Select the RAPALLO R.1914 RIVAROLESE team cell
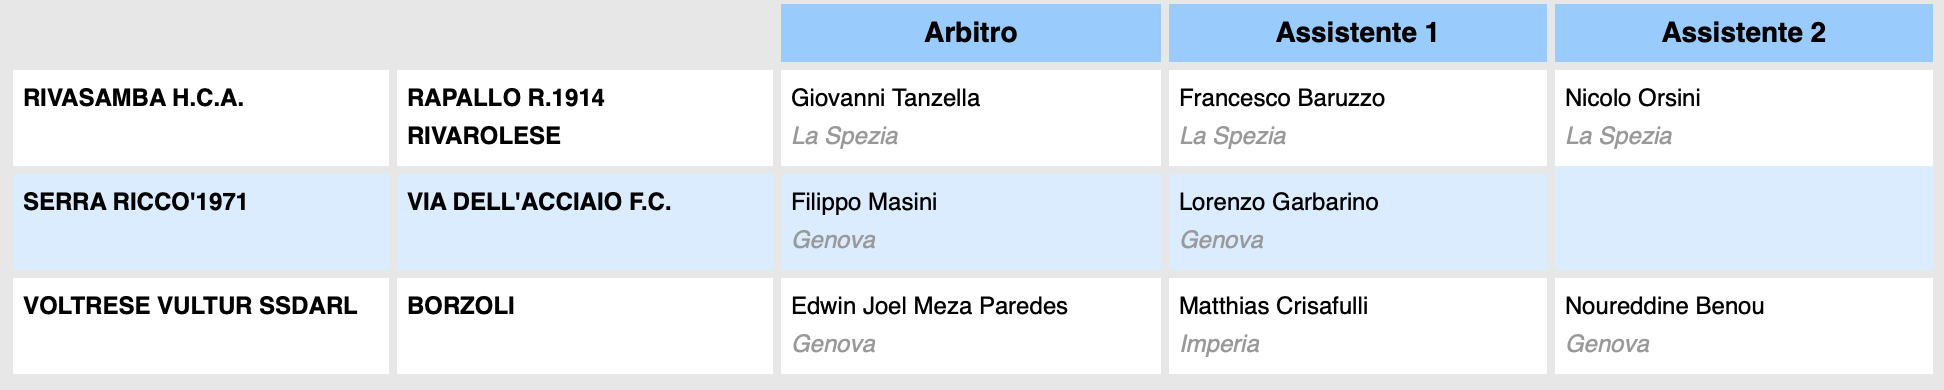Image resolution: width=1944 pixels, height=390 pixels. [585, 118]
